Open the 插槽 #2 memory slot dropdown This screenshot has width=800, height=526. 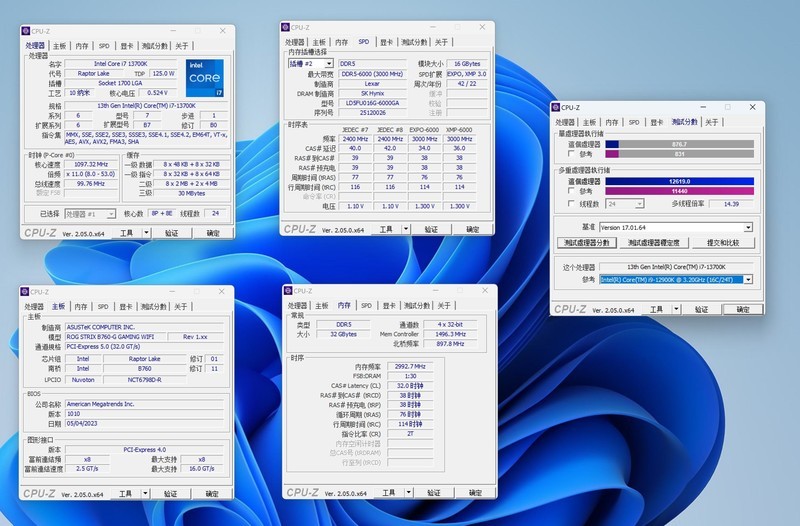coord(329,64)
